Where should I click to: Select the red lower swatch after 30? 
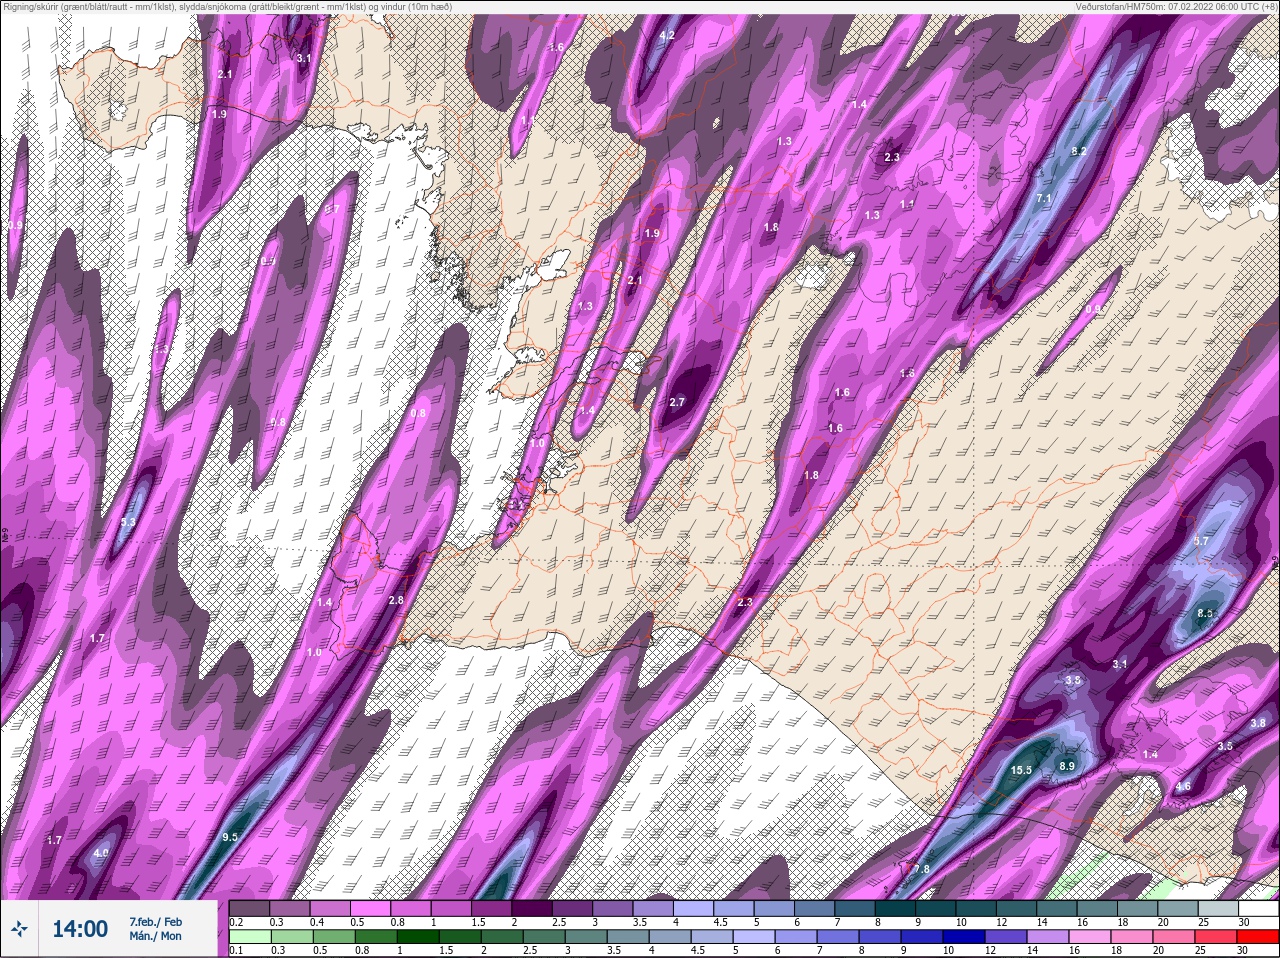(x=1257, y=937)
